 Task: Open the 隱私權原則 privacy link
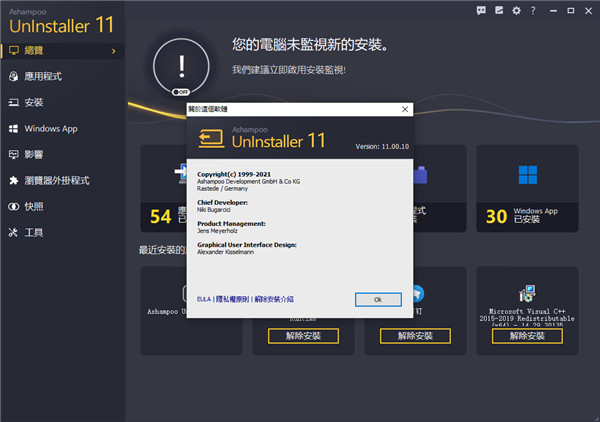232,299
